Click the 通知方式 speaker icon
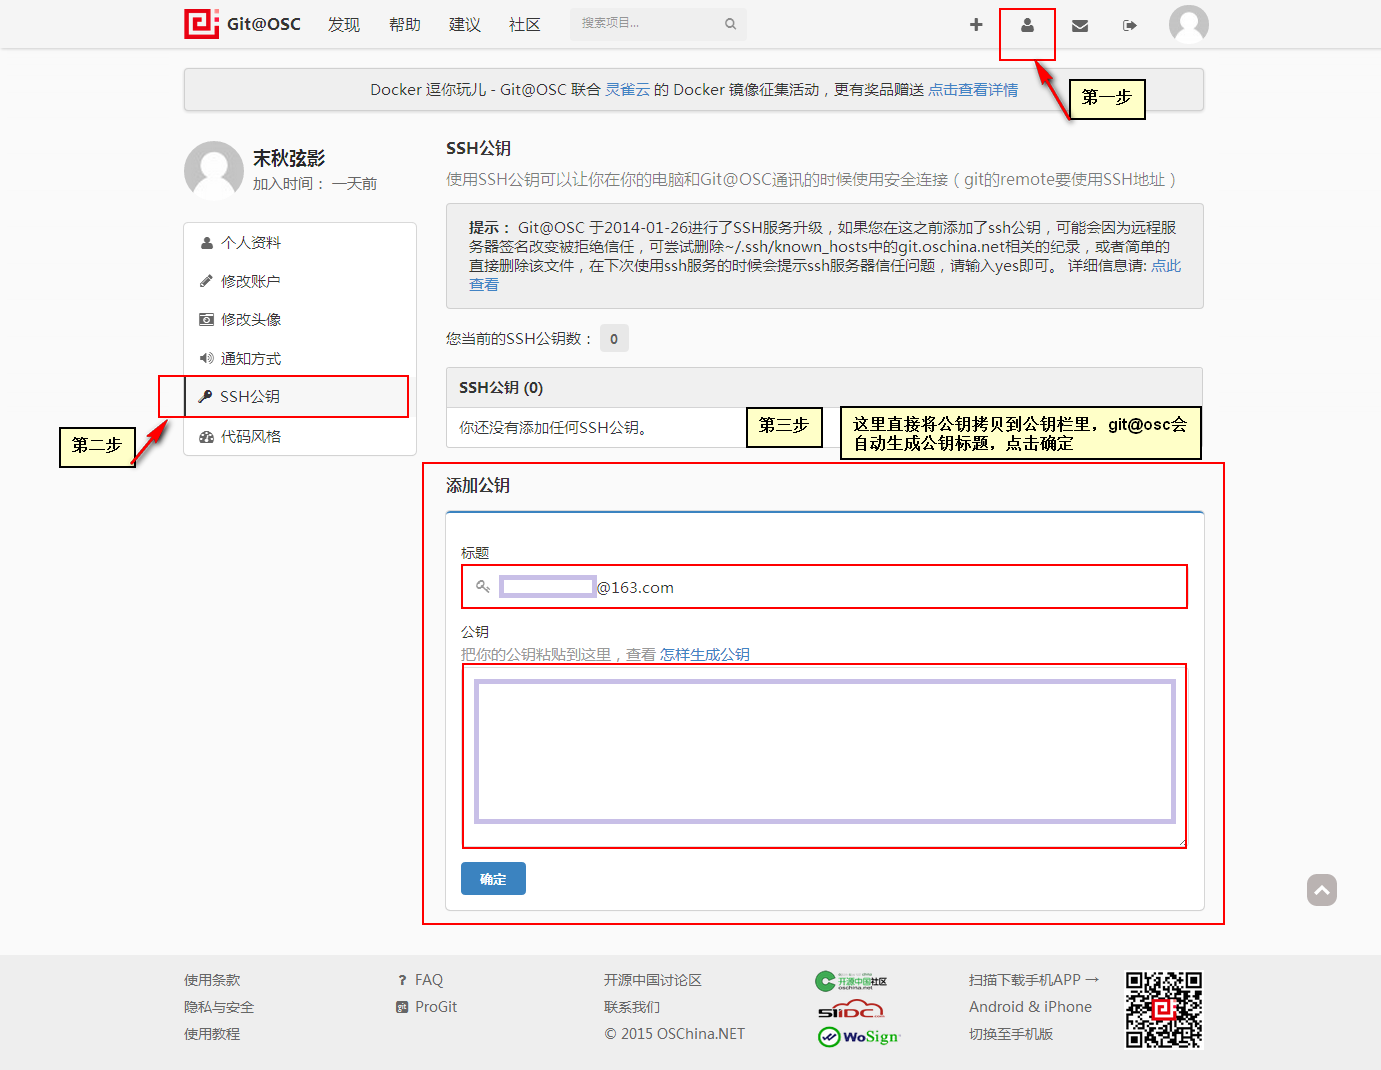1381x1070 pixels. 207,358
